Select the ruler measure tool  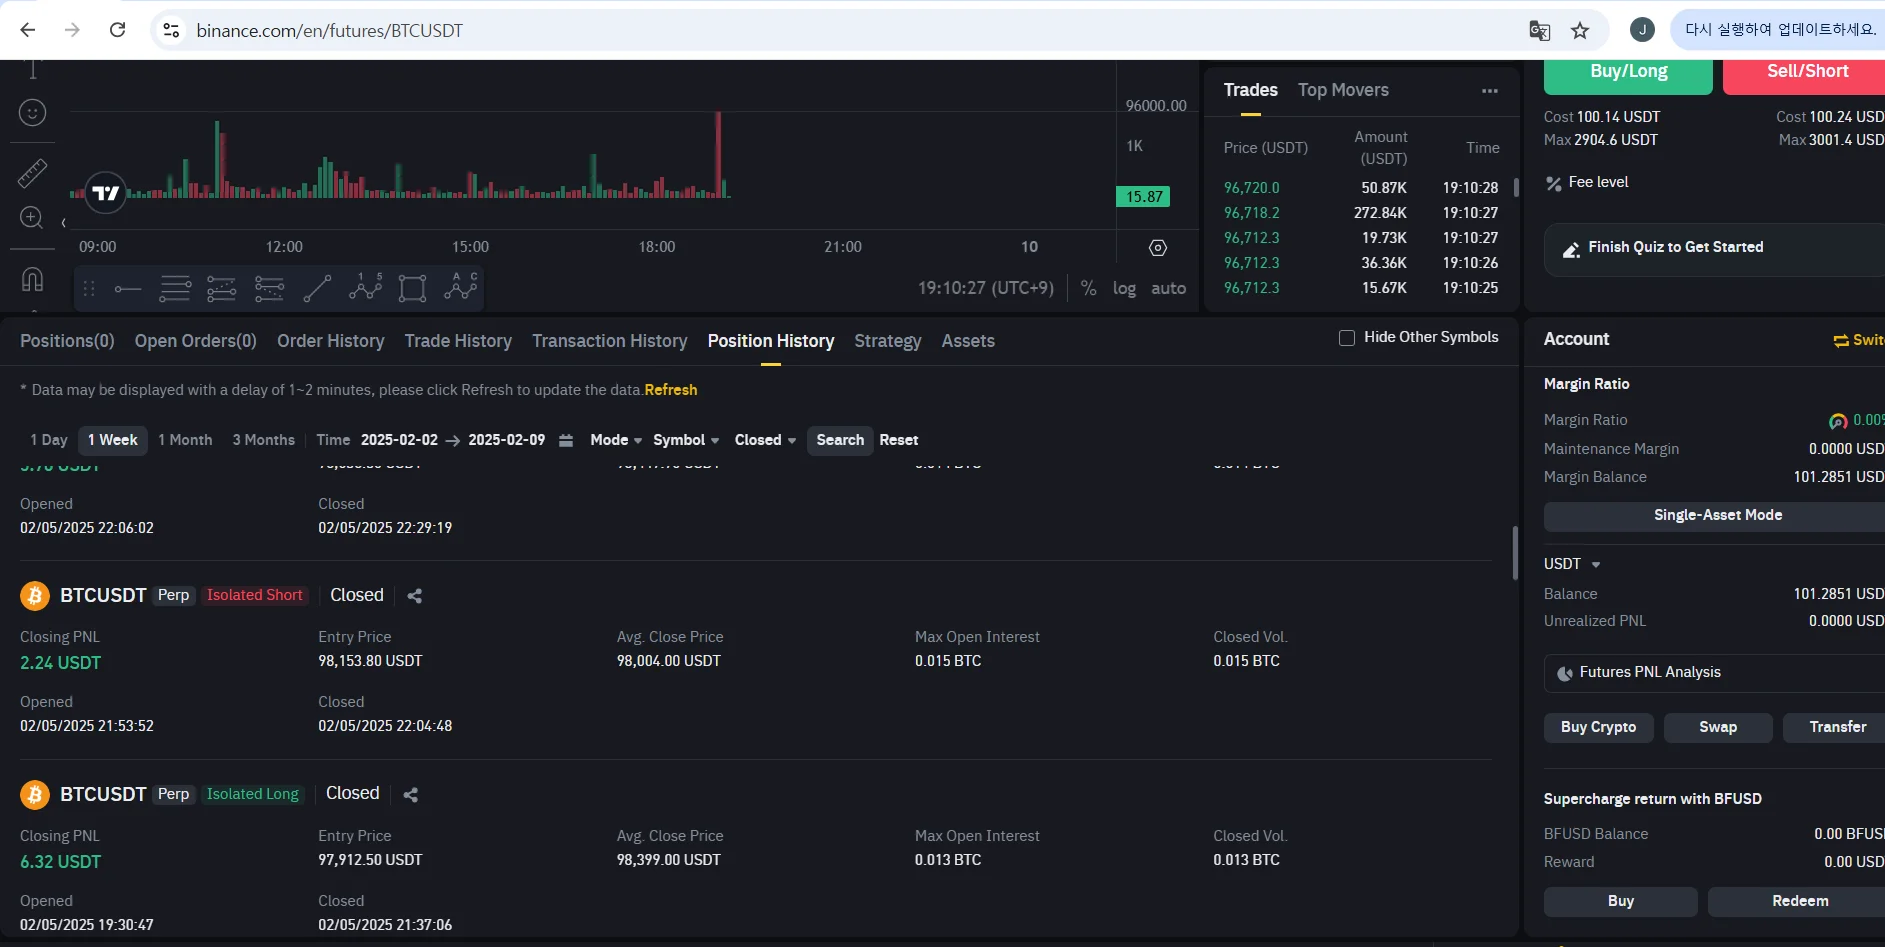point(32,173)
